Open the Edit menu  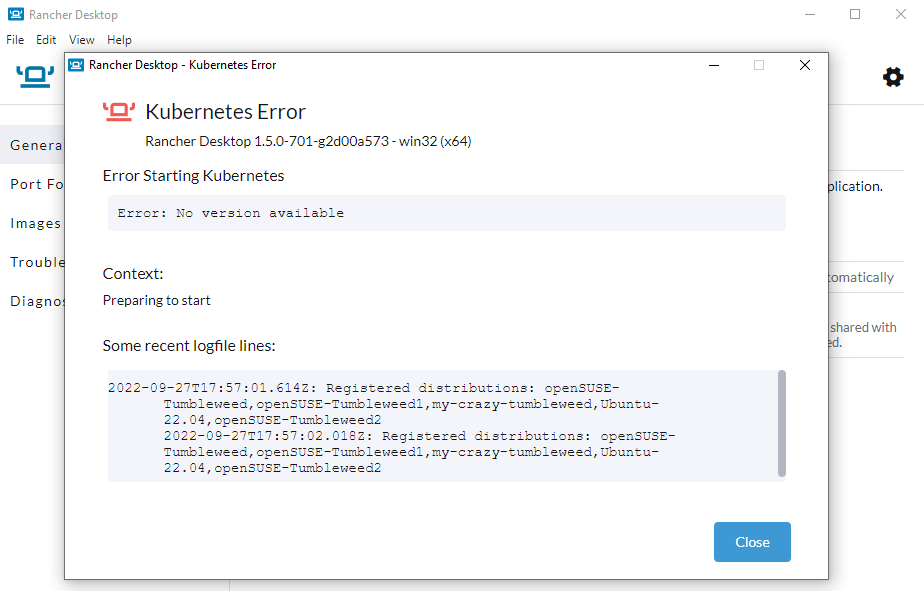(x=46, y=40)
